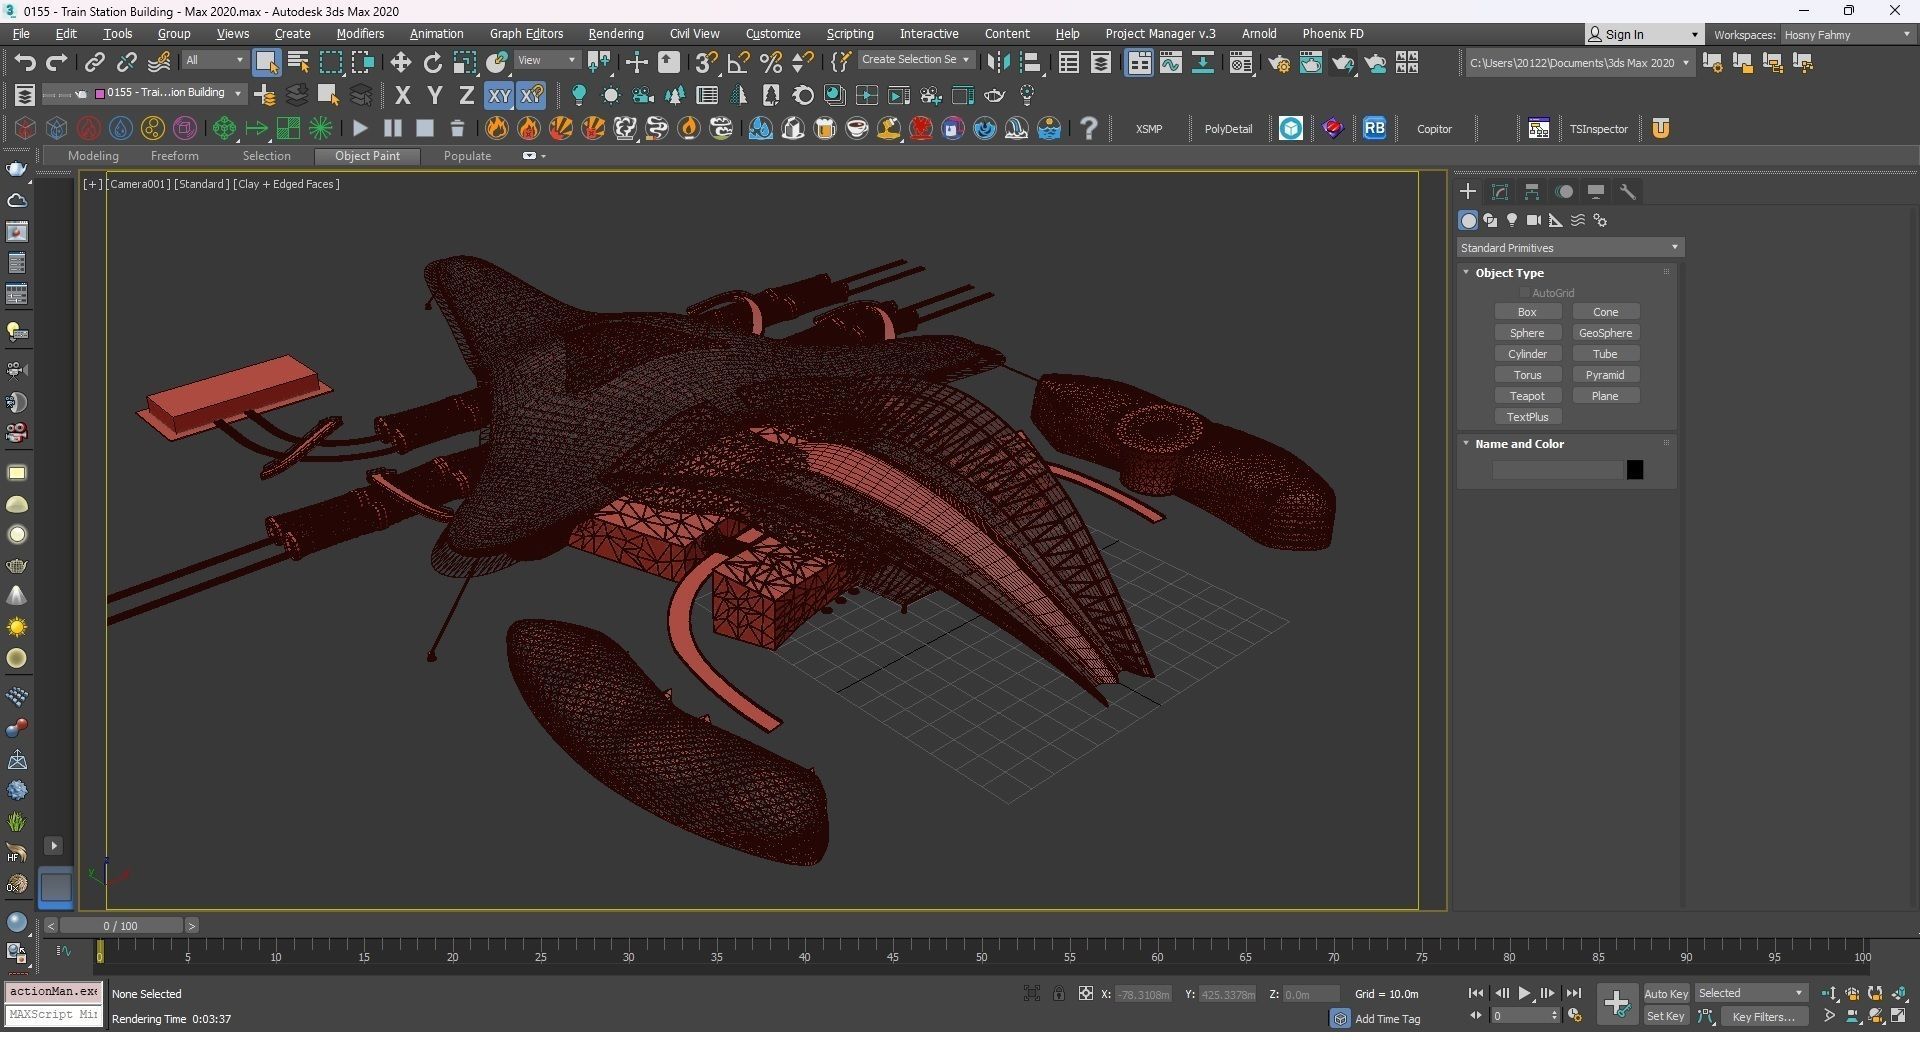The height and width of the screenshot is (1040, 1920).
Task: Open the Motion command panel tab
Action: click(x=1564, y=192)
